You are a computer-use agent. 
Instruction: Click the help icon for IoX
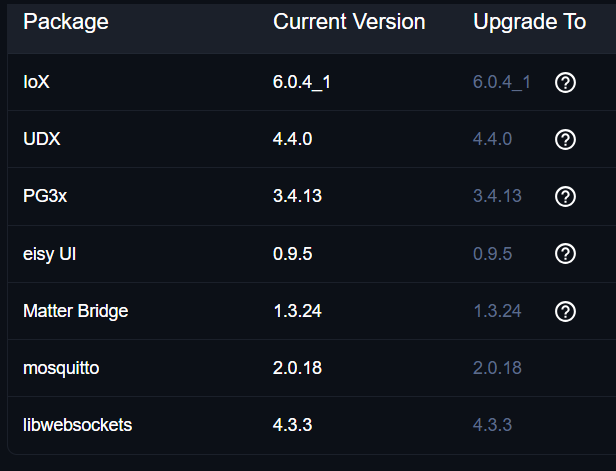click(565, 82)
